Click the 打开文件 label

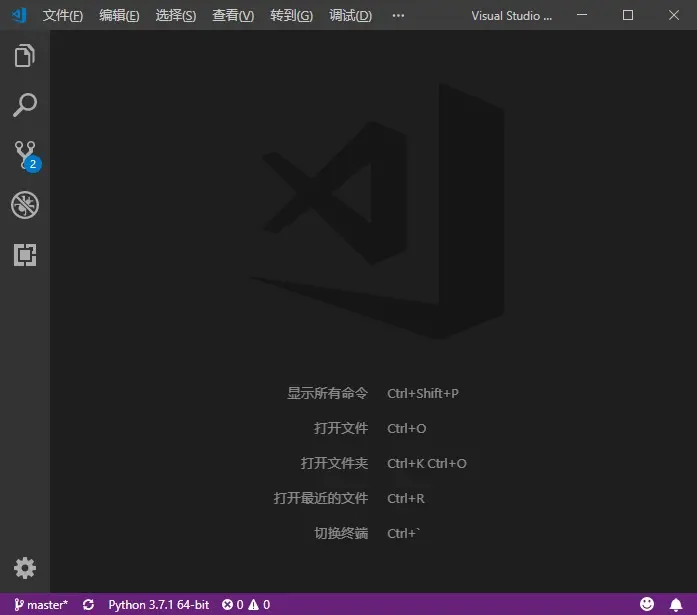point(341,428)
